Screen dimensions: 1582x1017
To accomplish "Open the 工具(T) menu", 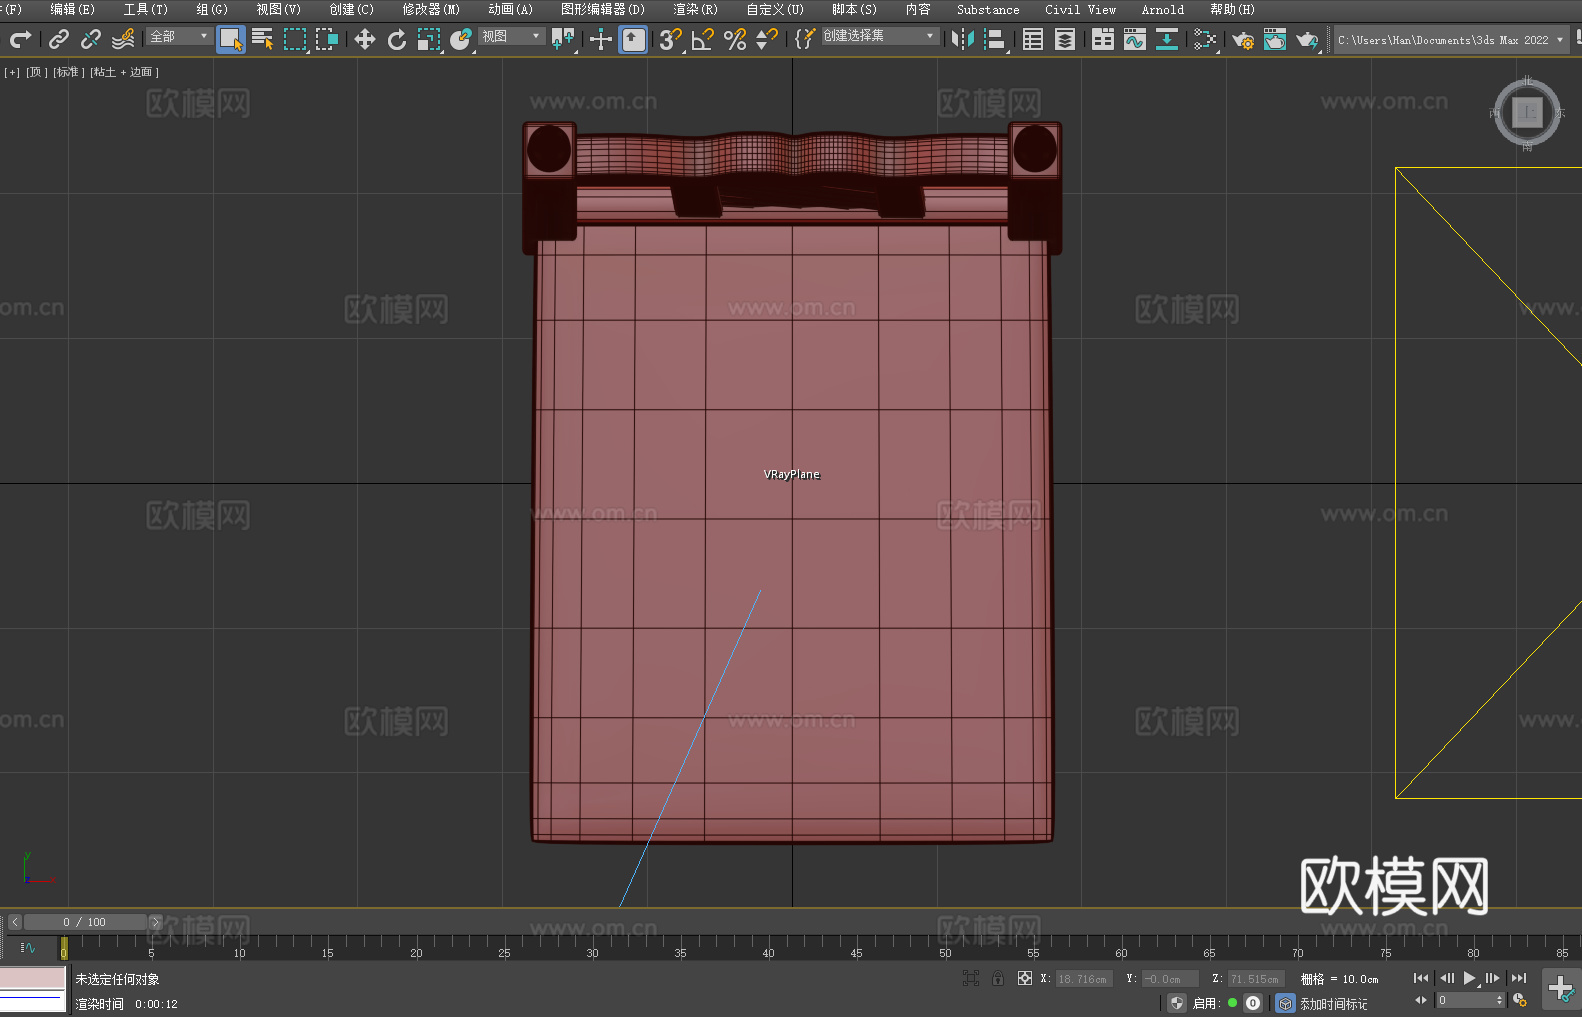I will click(x=146, y=9).
